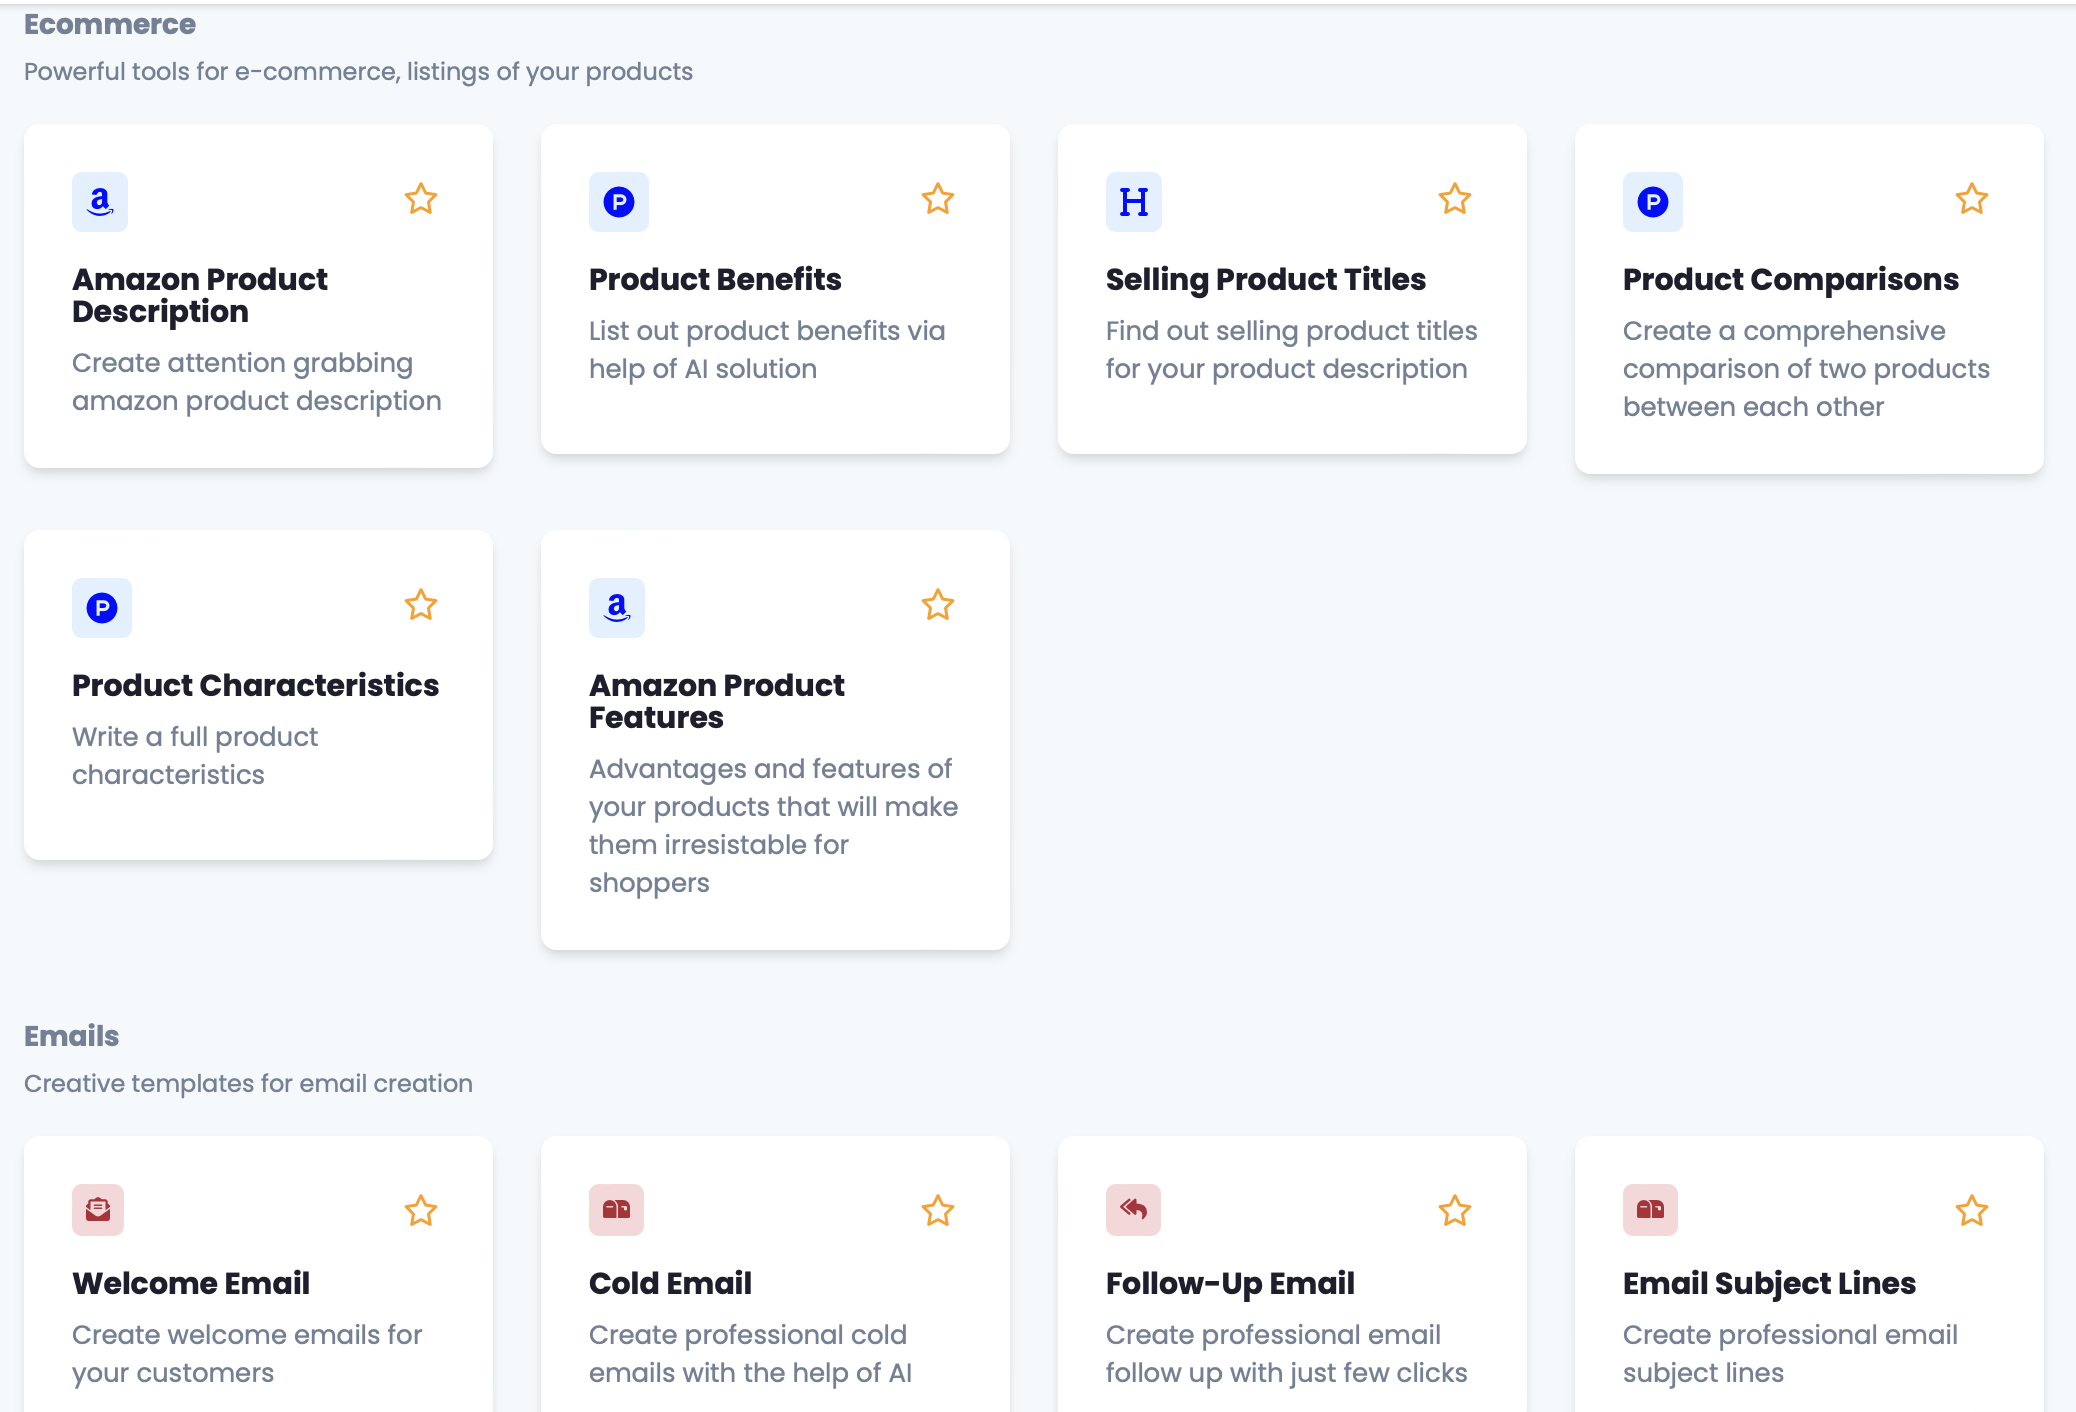Open the Product Comparisons template title
The image size is (2076, 1412).
(1790, 279)
